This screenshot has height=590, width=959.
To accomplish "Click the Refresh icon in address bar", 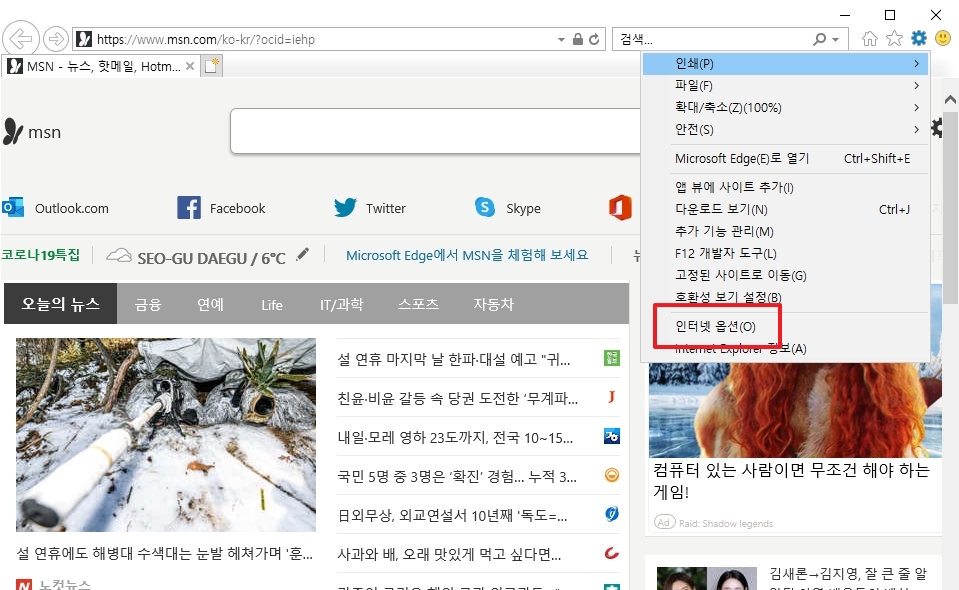I will (x=594, y=39).
